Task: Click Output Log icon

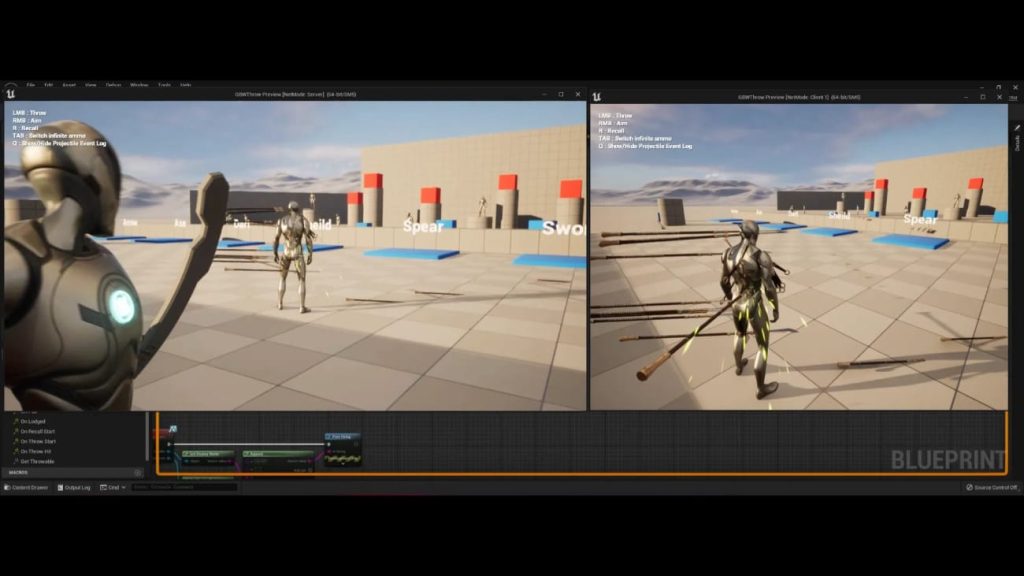Action: click(61, 487)
